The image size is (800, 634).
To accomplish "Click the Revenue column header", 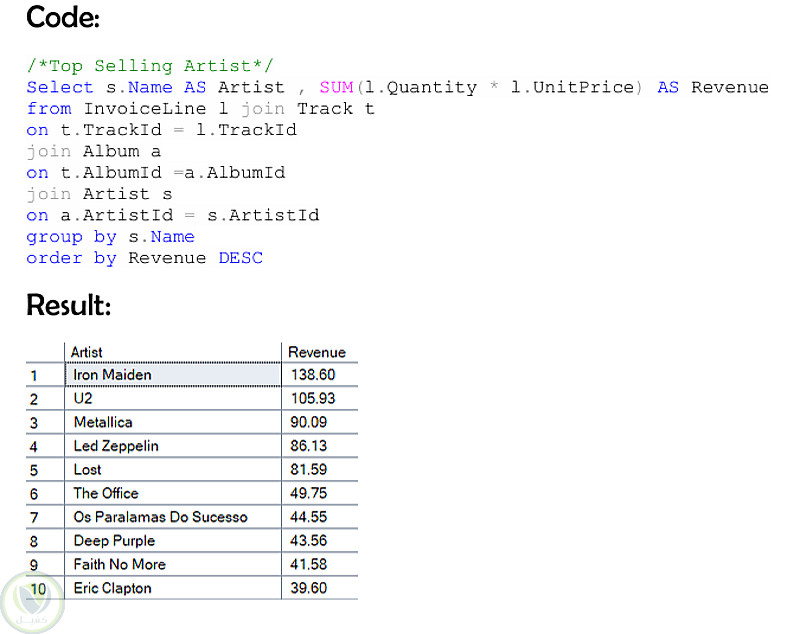I will pos(319,352).
